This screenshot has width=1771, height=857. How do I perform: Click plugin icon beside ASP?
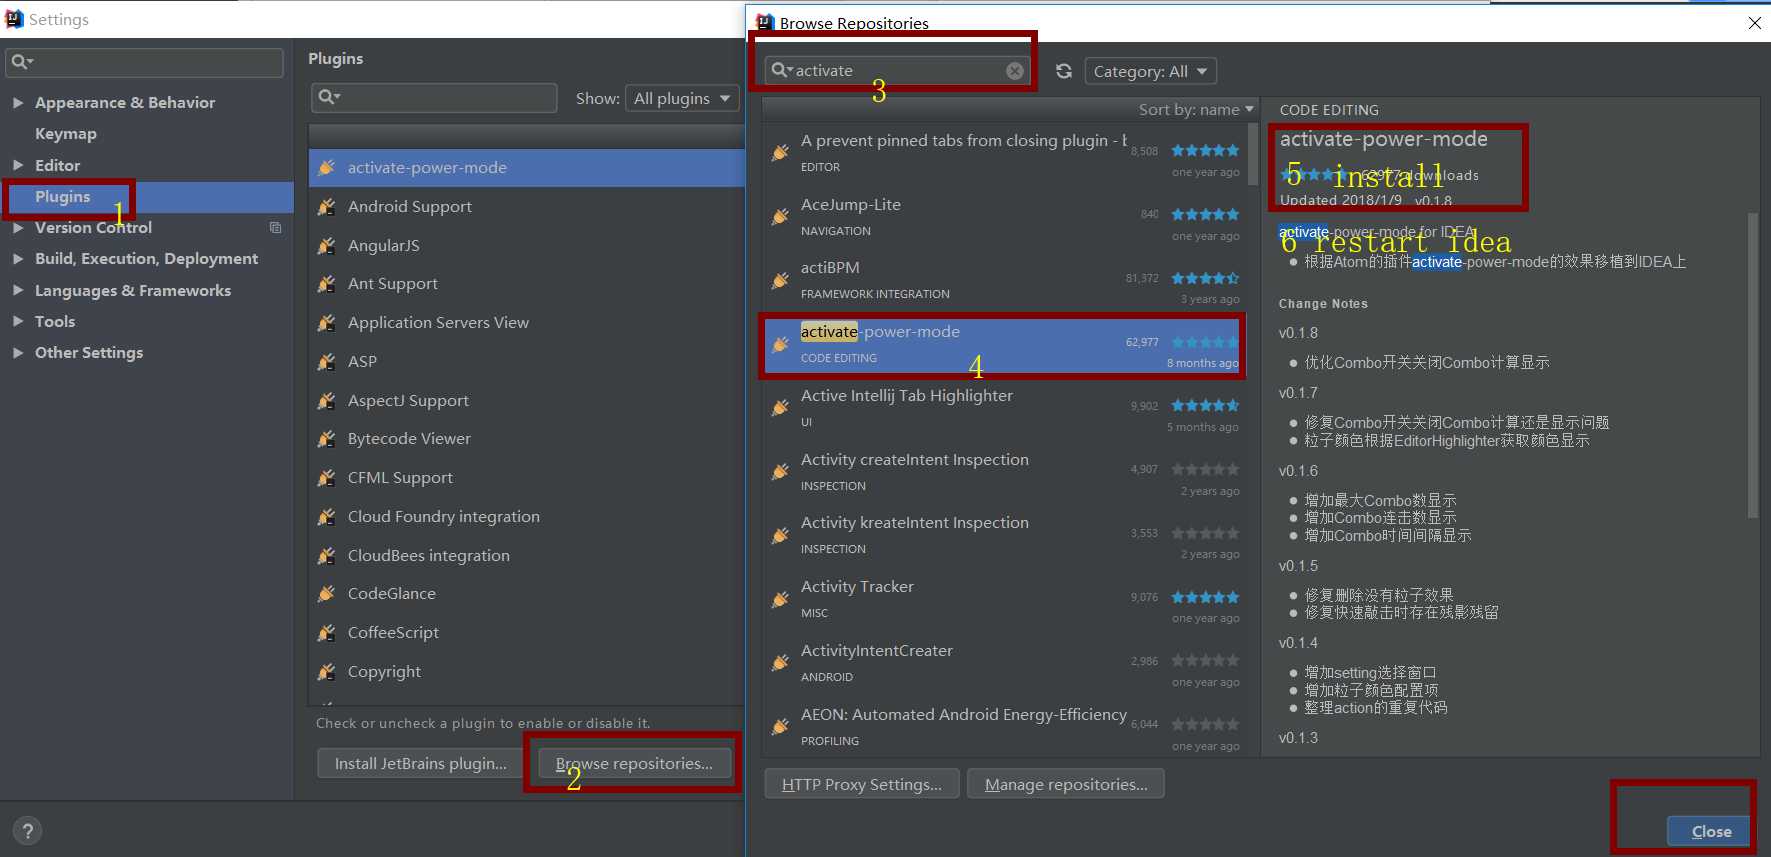[x=326, y=362]
